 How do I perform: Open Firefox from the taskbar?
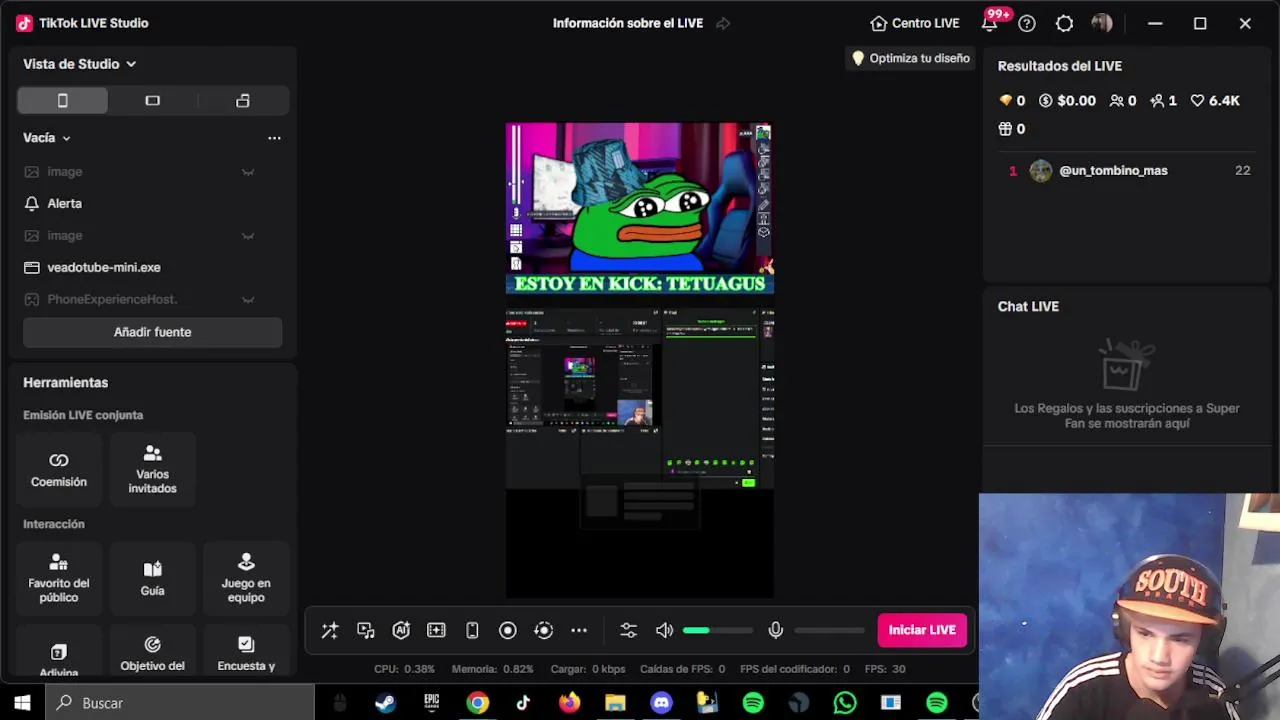(569, 703)
